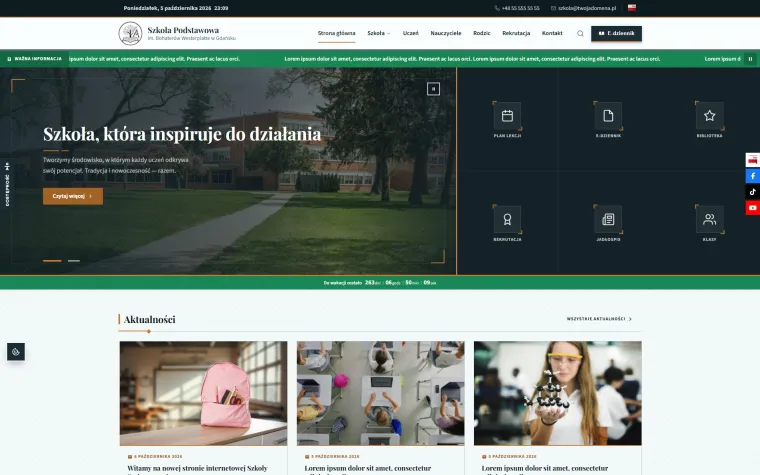This screenshot has height=475, width=760.
Task: Open the Uczeń menu item
Action: (x=411, y=33)
